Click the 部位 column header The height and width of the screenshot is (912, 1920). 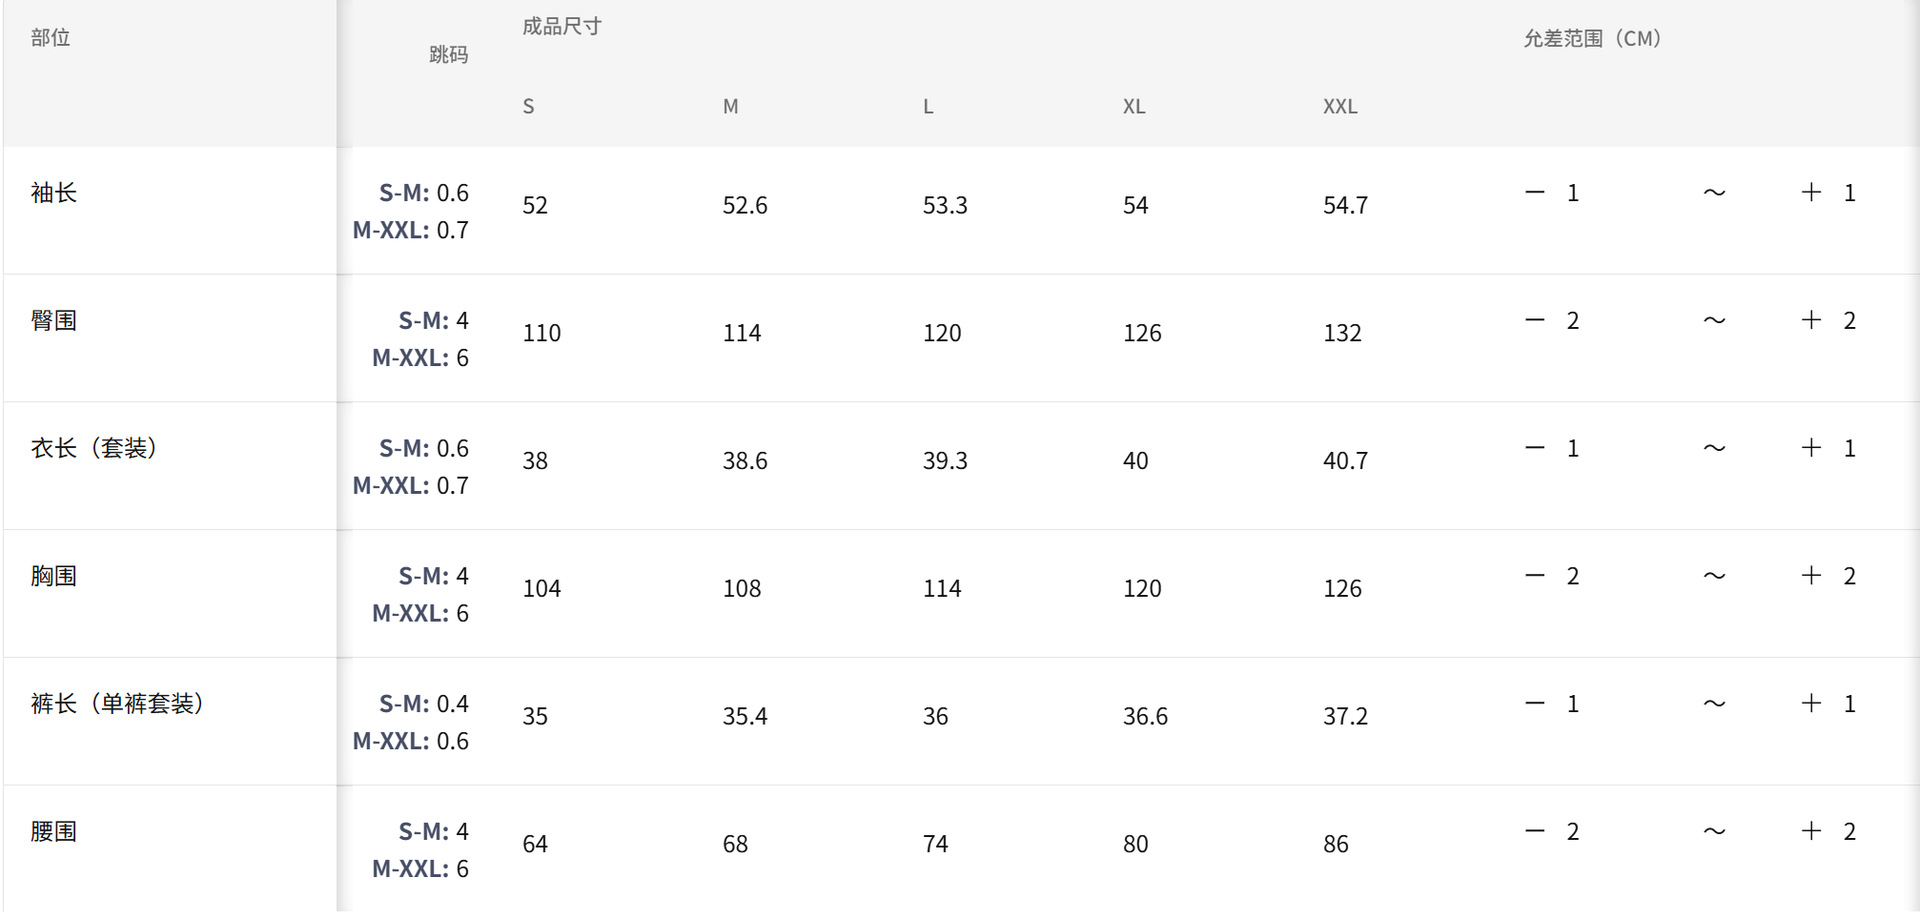click(50, 38)
